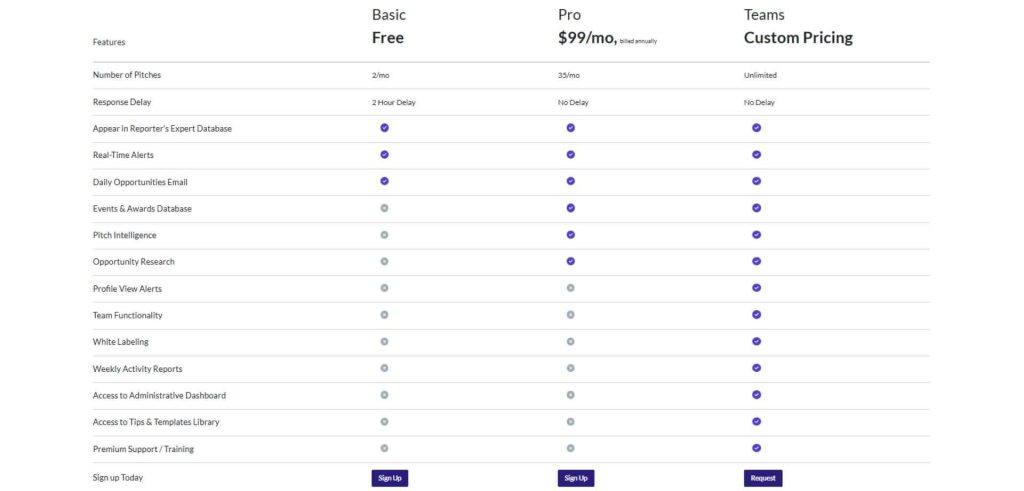Select the Teams Custom Pricing heading
The width and height of the screenshot is (1024, 491).
[x=798, y=38]
